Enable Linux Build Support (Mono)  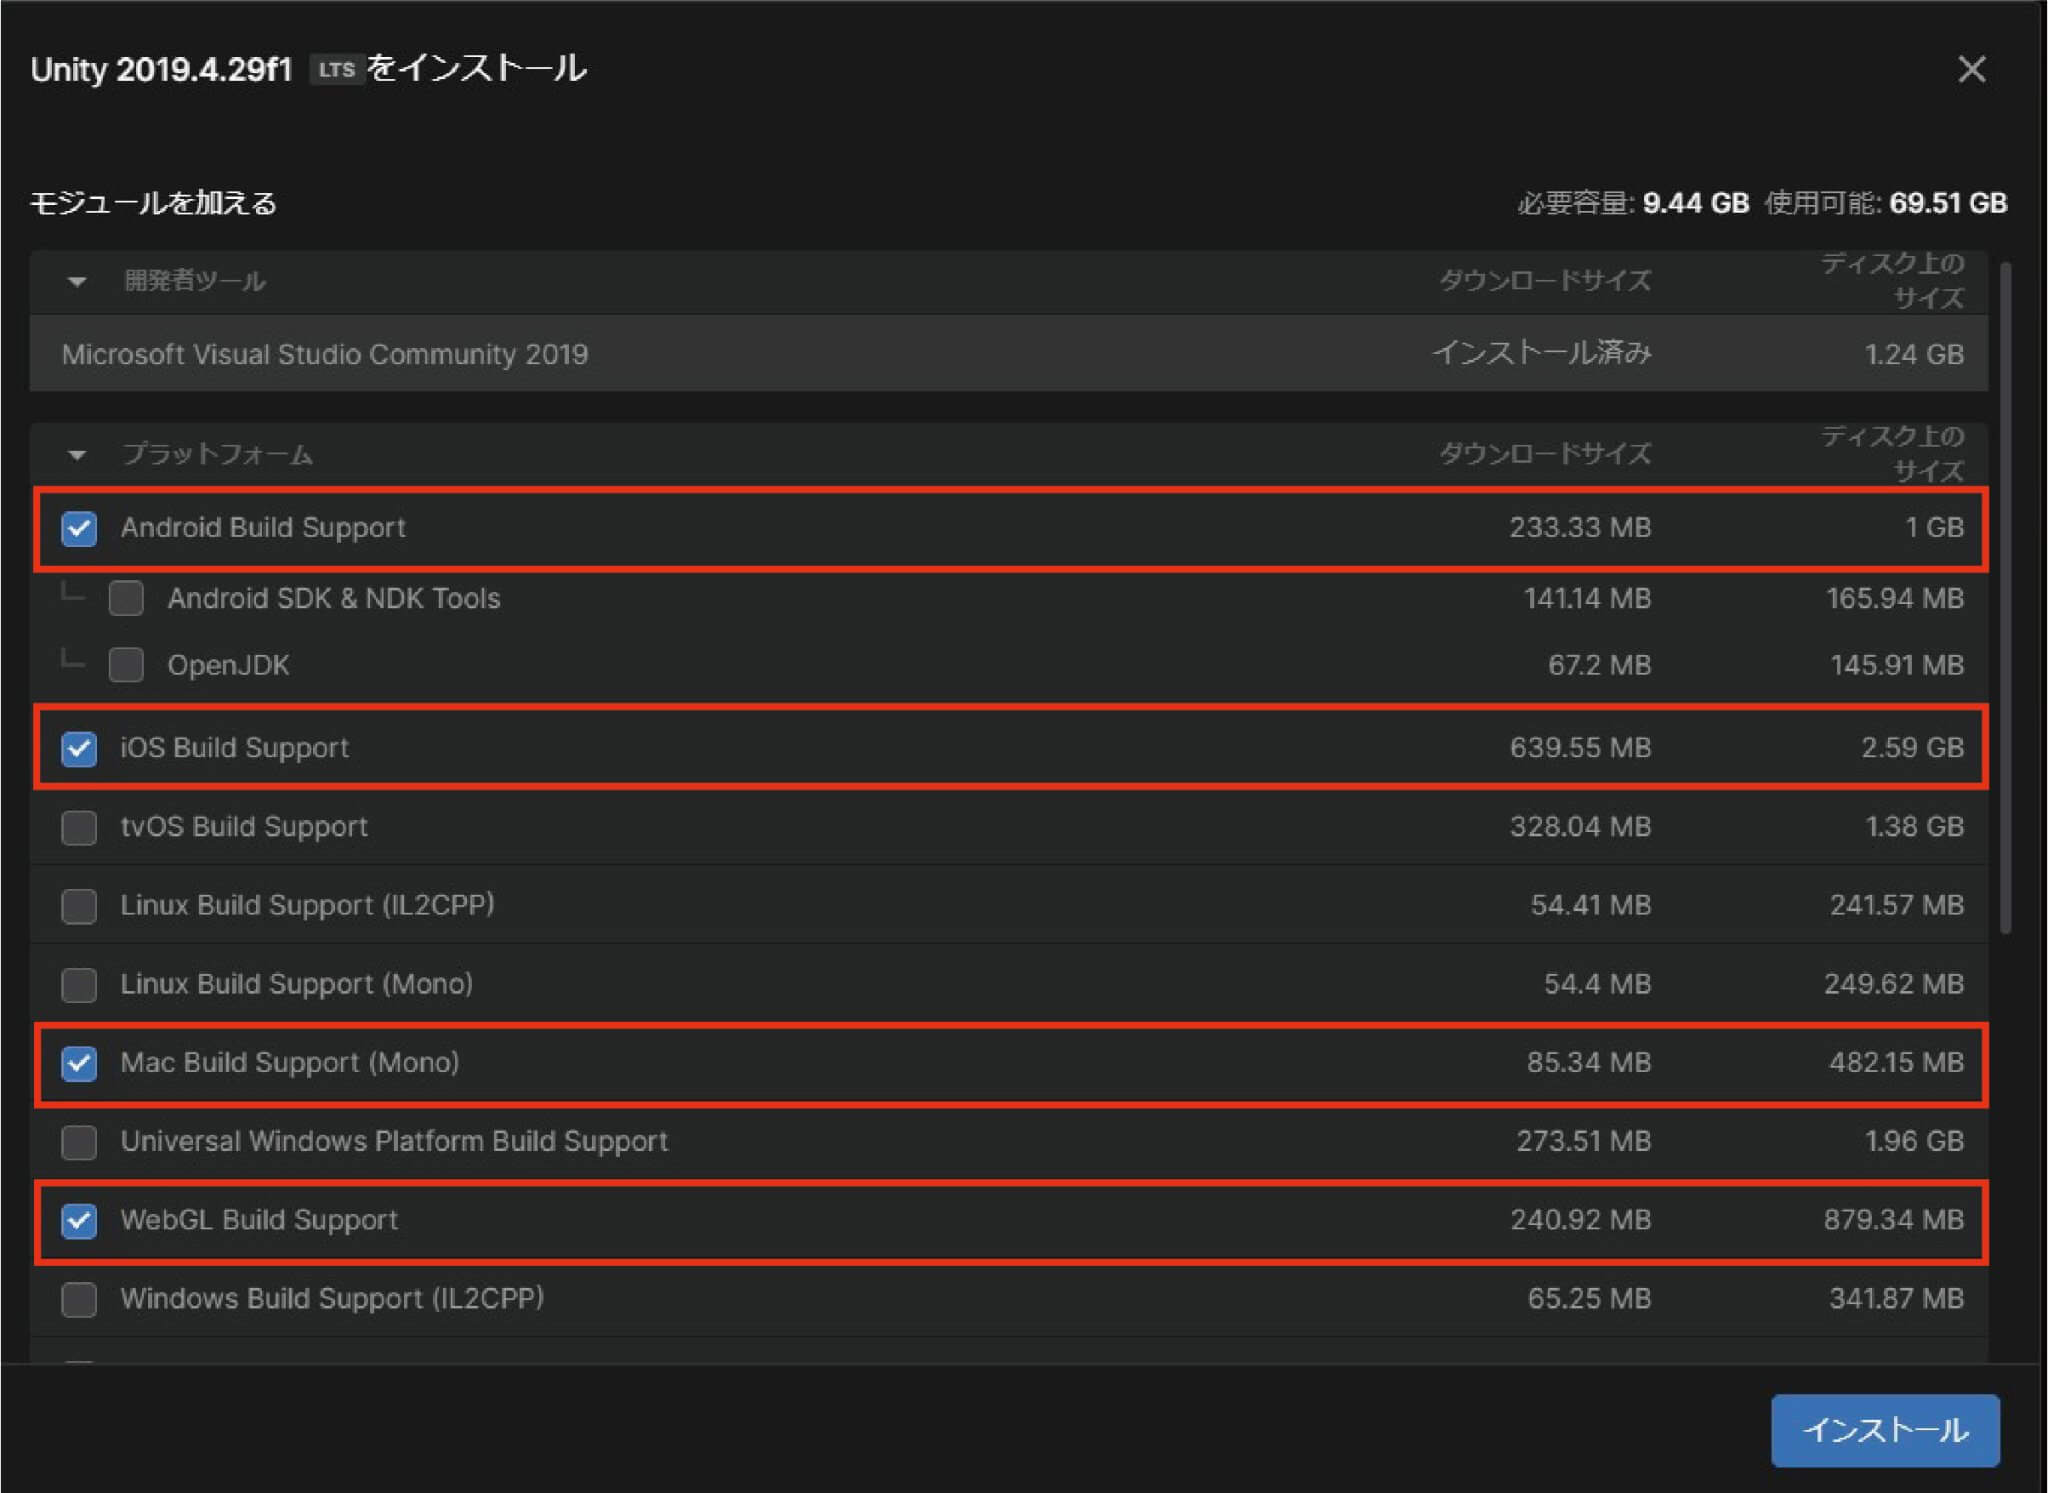click(x=80, y=984)
